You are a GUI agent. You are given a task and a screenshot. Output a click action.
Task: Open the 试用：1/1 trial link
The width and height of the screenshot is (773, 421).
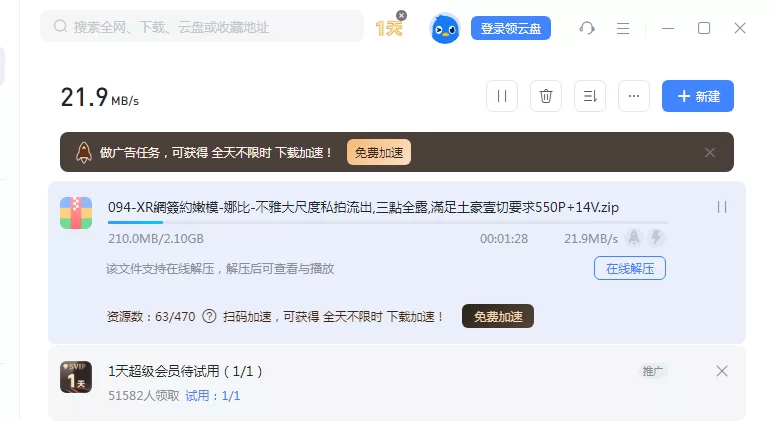click(212, 395)
